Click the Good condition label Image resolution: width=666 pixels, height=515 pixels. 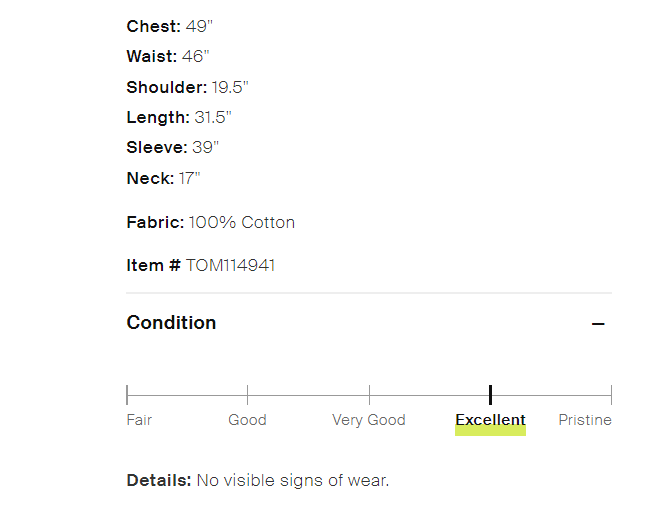coord(247,420)
